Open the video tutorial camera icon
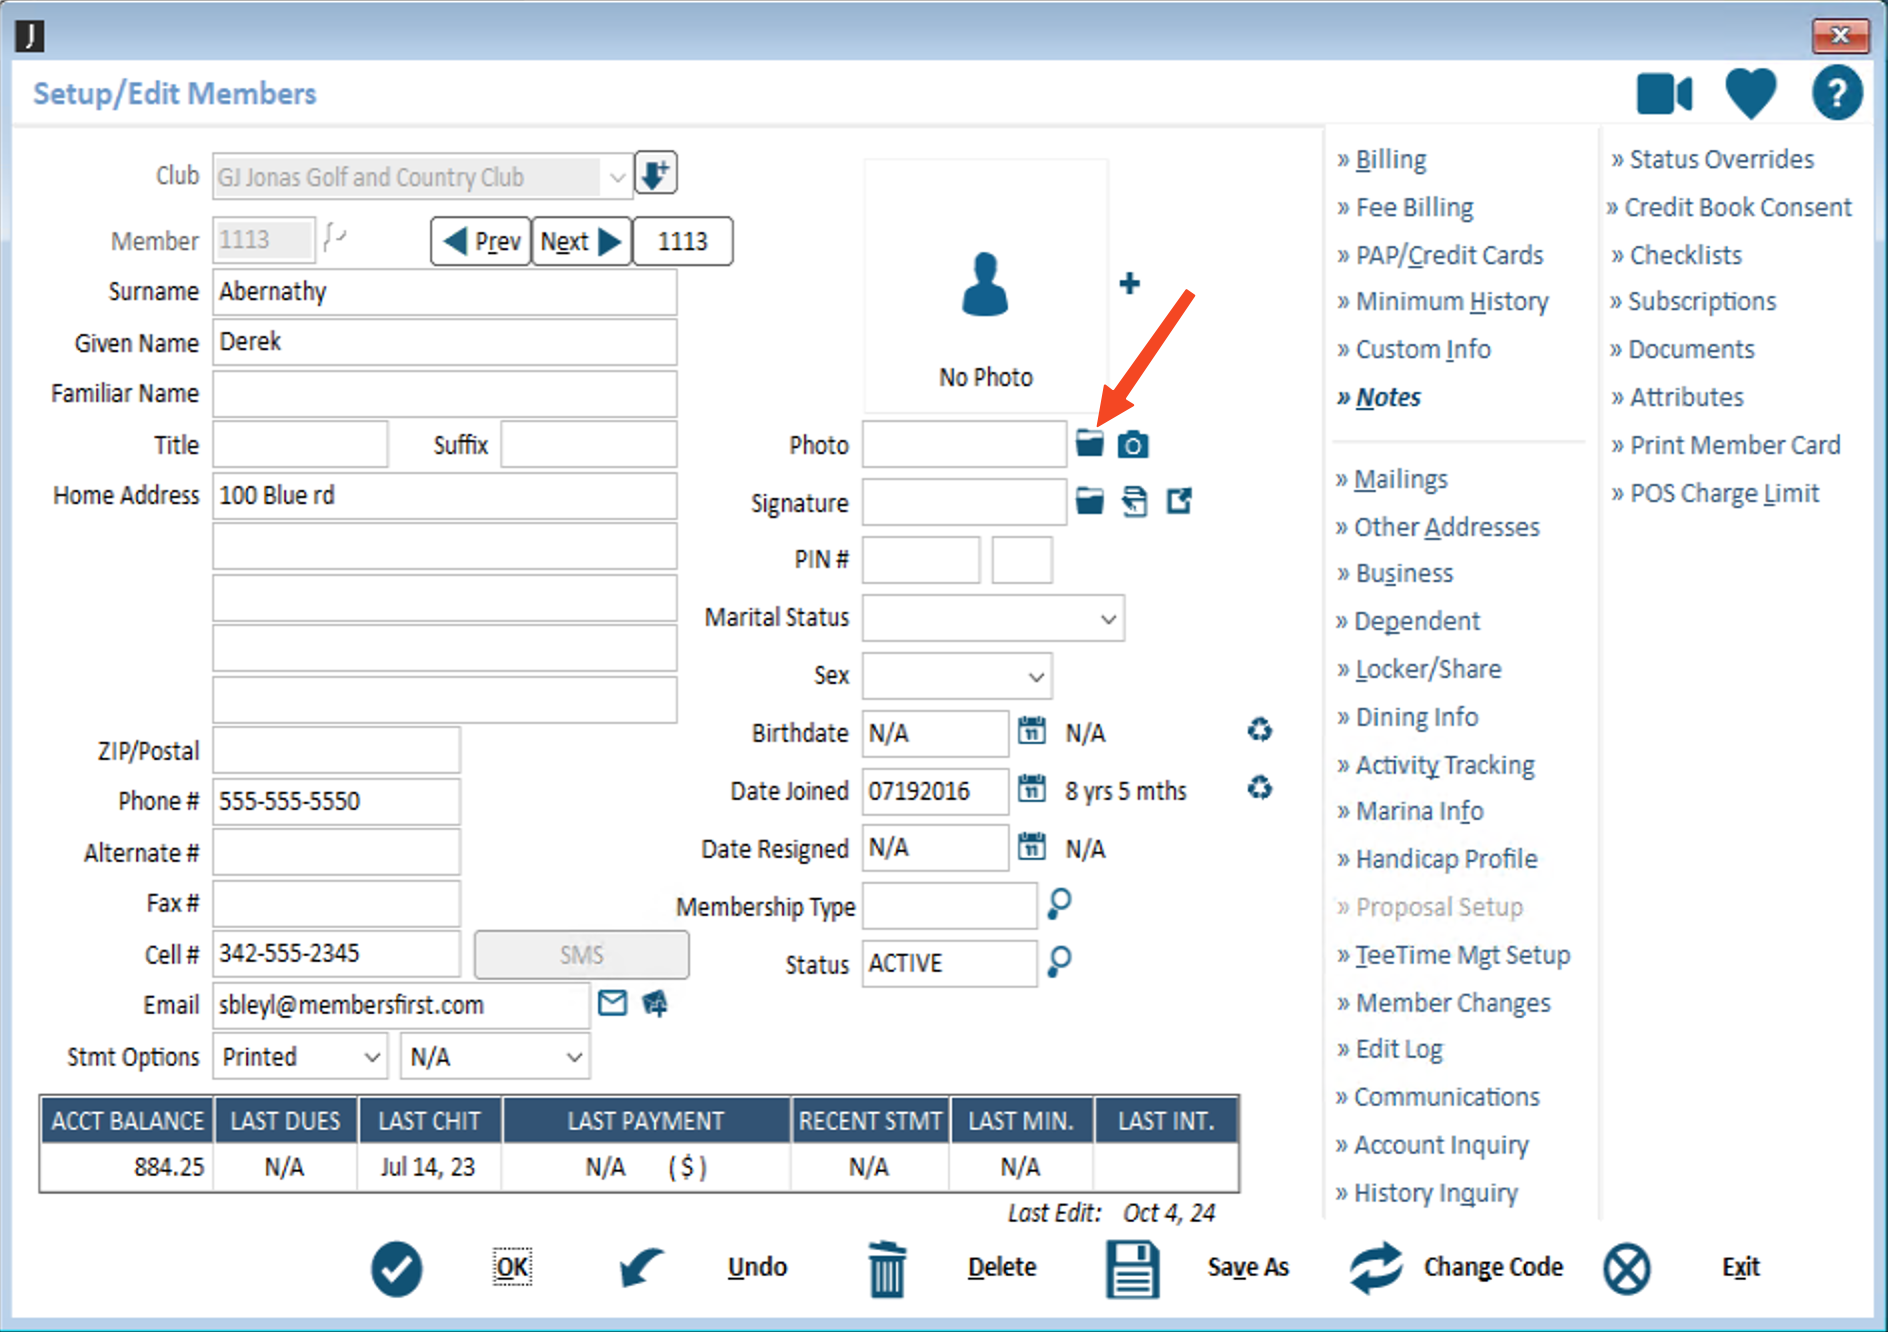 point(1664,94)
